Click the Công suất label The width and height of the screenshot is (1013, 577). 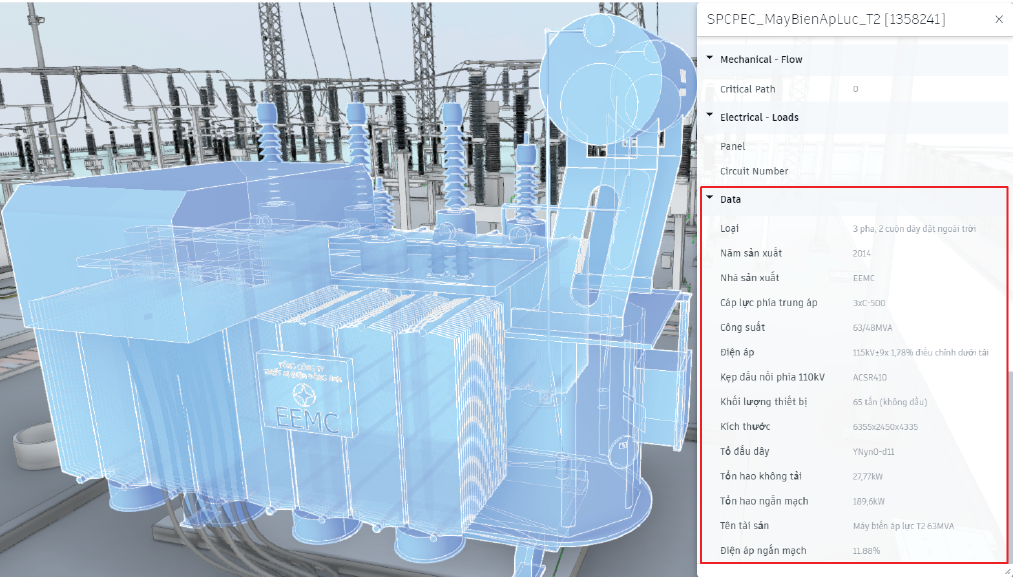click(742, 328)
